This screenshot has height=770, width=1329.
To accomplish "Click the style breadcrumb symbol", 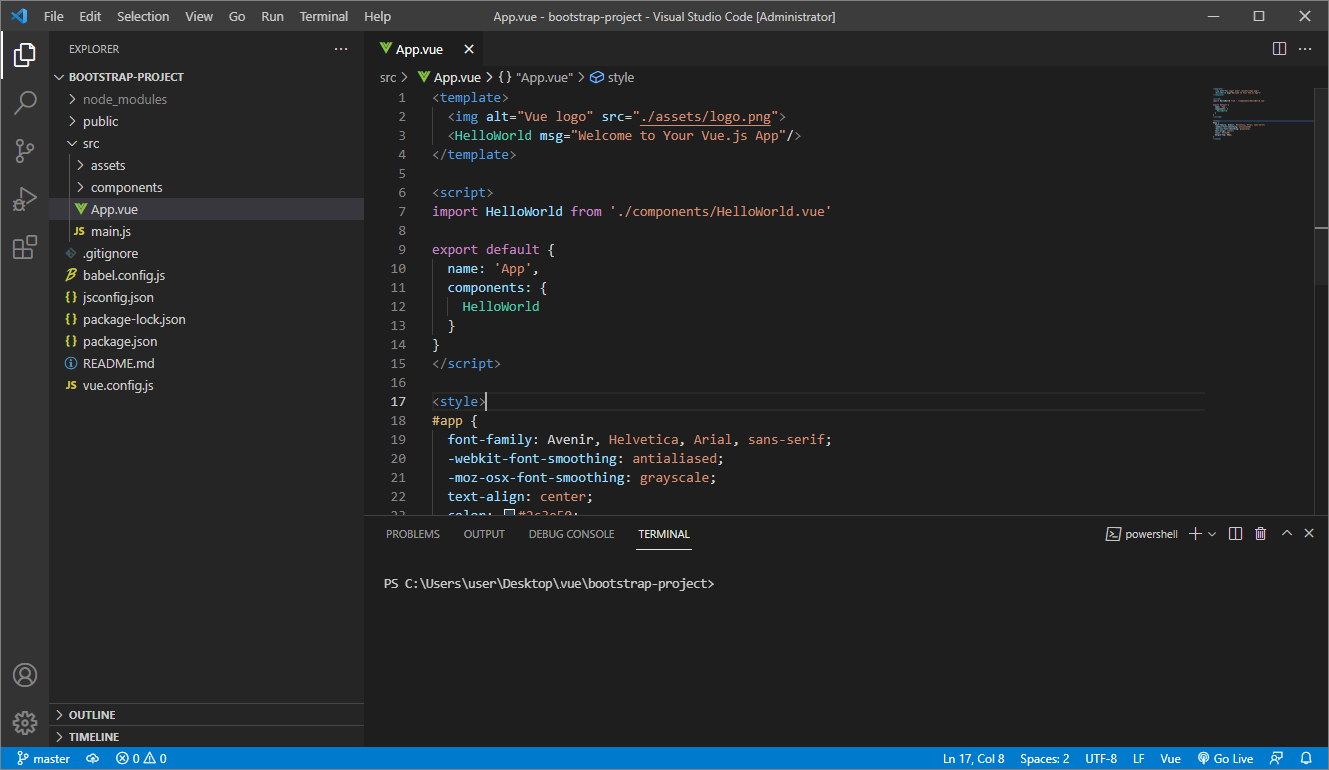I will click(x=612, y=77).
